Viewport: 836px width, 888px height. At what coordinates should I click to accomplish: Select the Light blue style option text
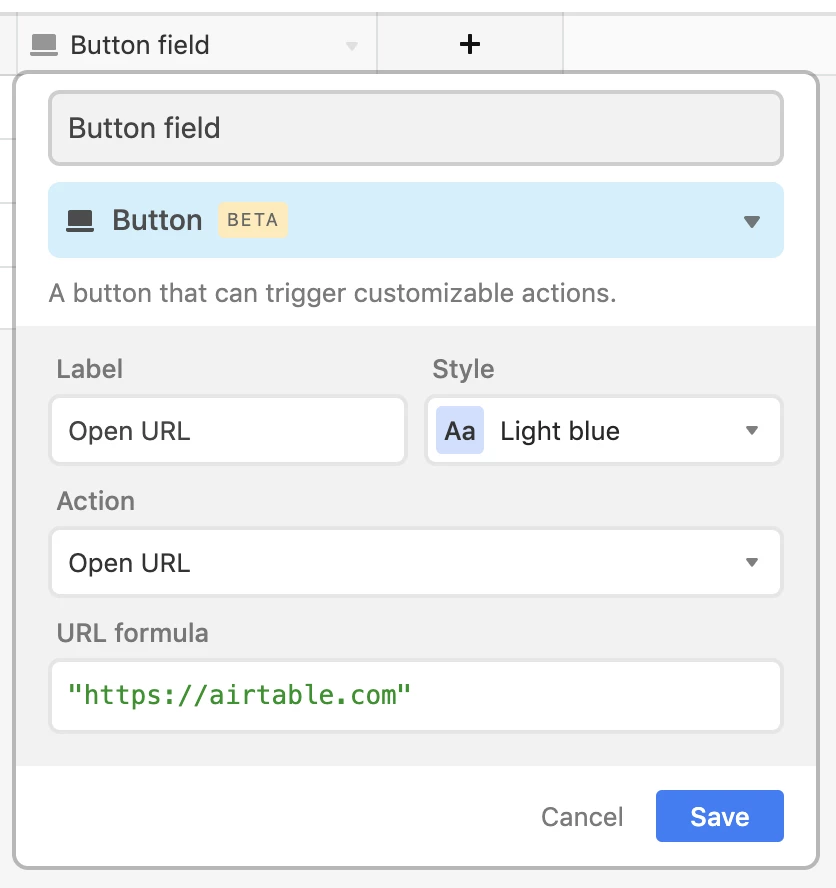tap(560, 431)
